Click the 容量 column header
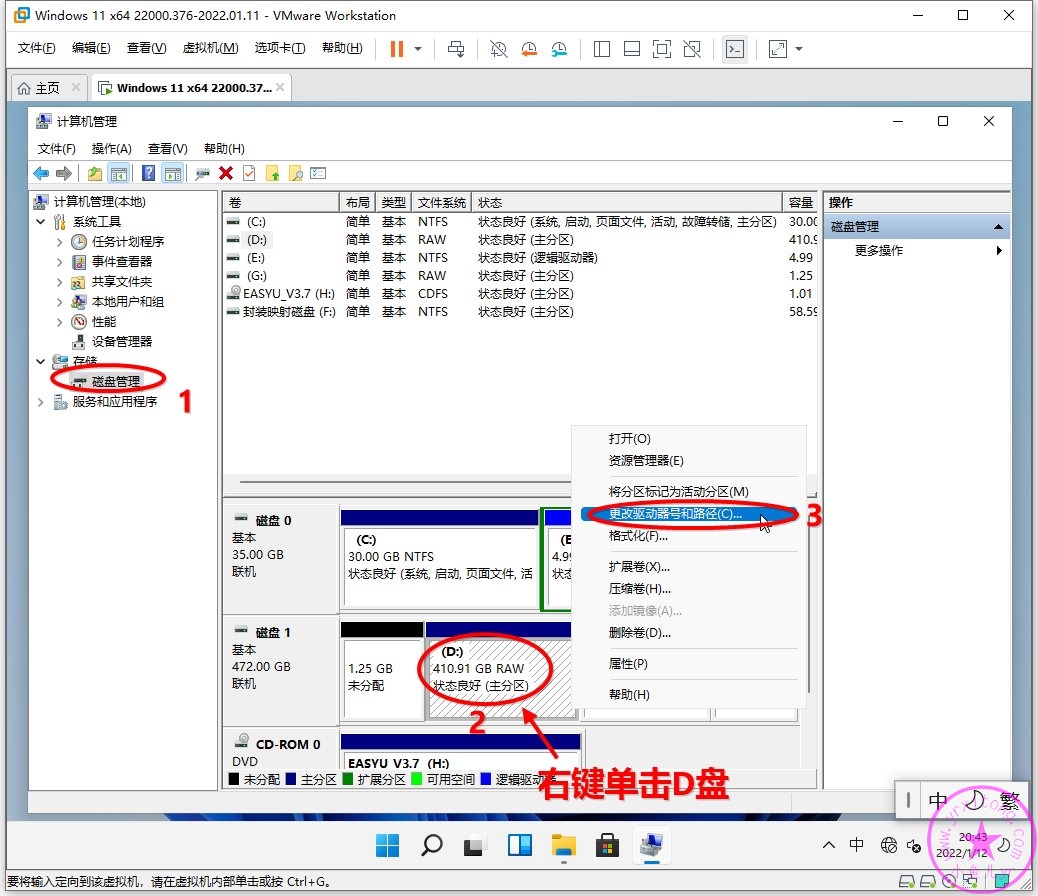The image size is (1038, 896). click(x=800, y=203)
